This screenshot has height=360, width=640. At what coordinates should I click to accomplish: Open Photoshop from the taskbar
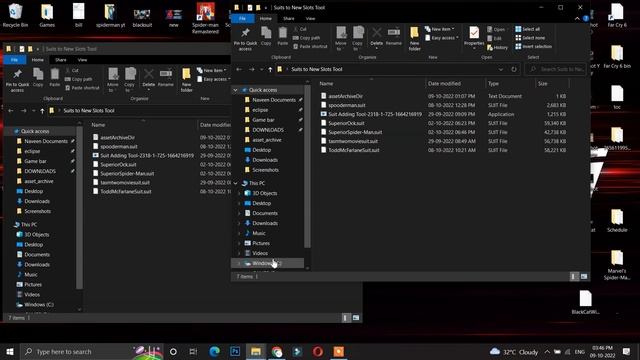point(235,351)
